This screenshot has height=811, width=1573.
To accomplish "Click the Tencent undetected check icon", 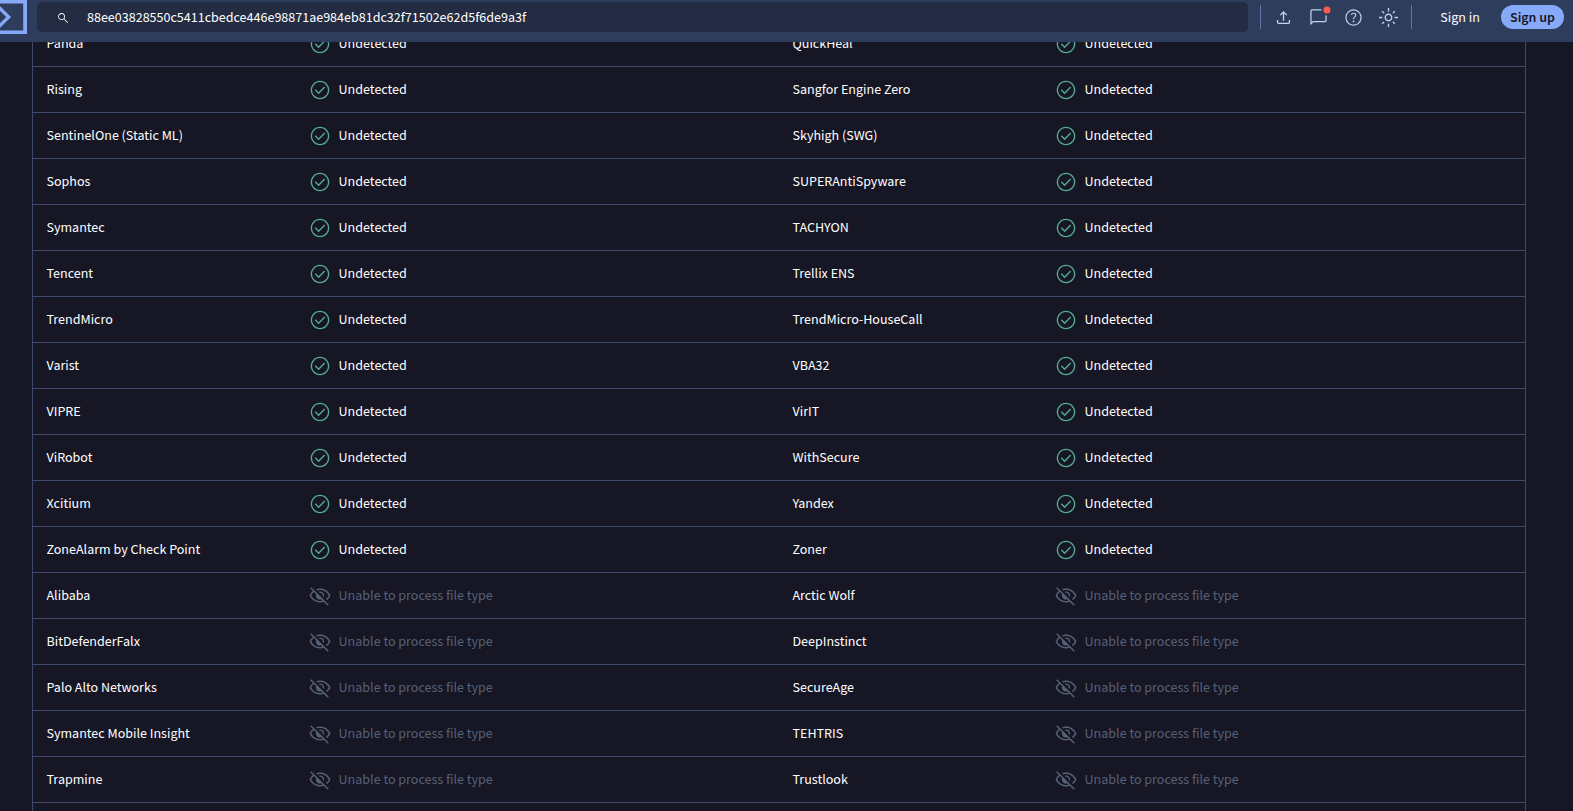I will (320, 274).
